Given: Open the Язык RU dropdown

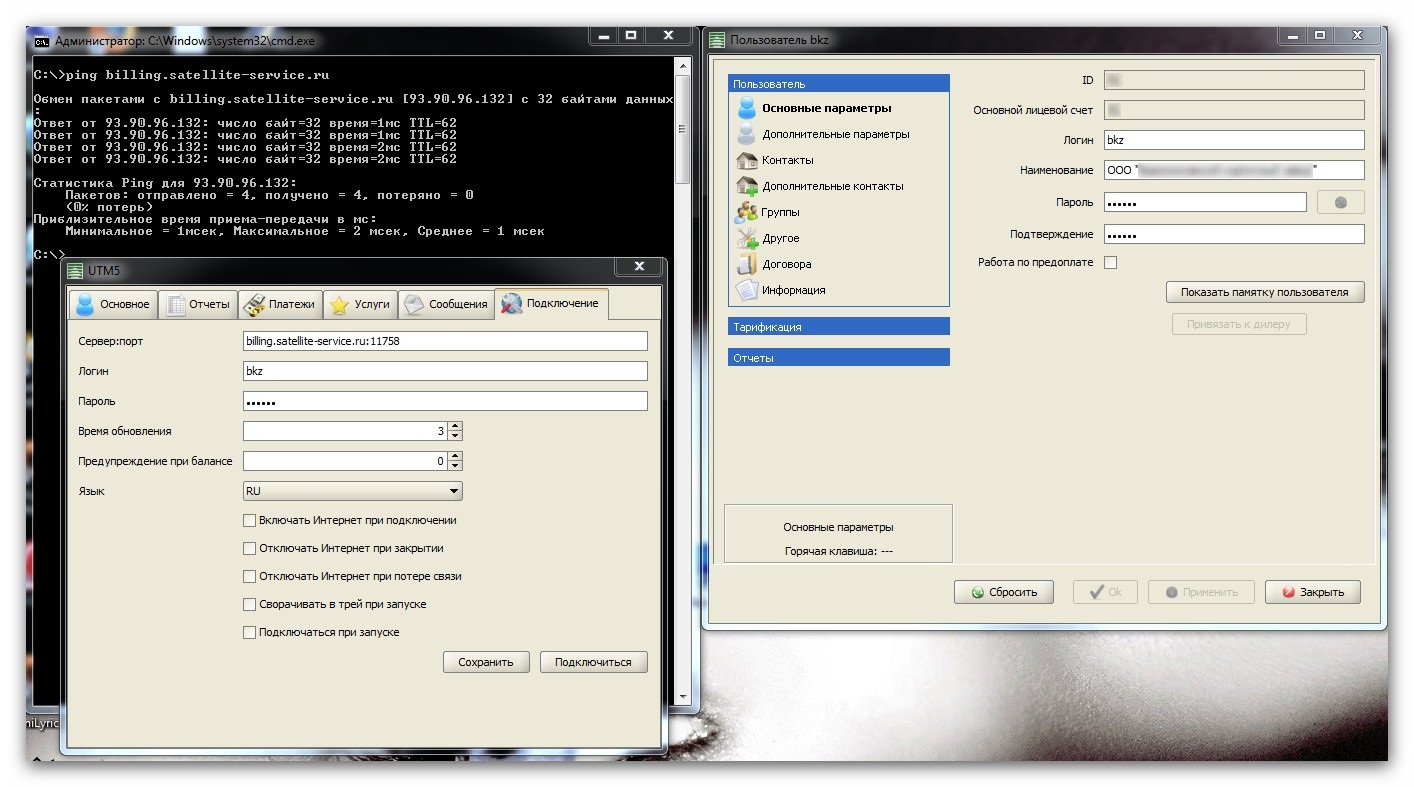Looking at the screenshot, I should 352,491.
